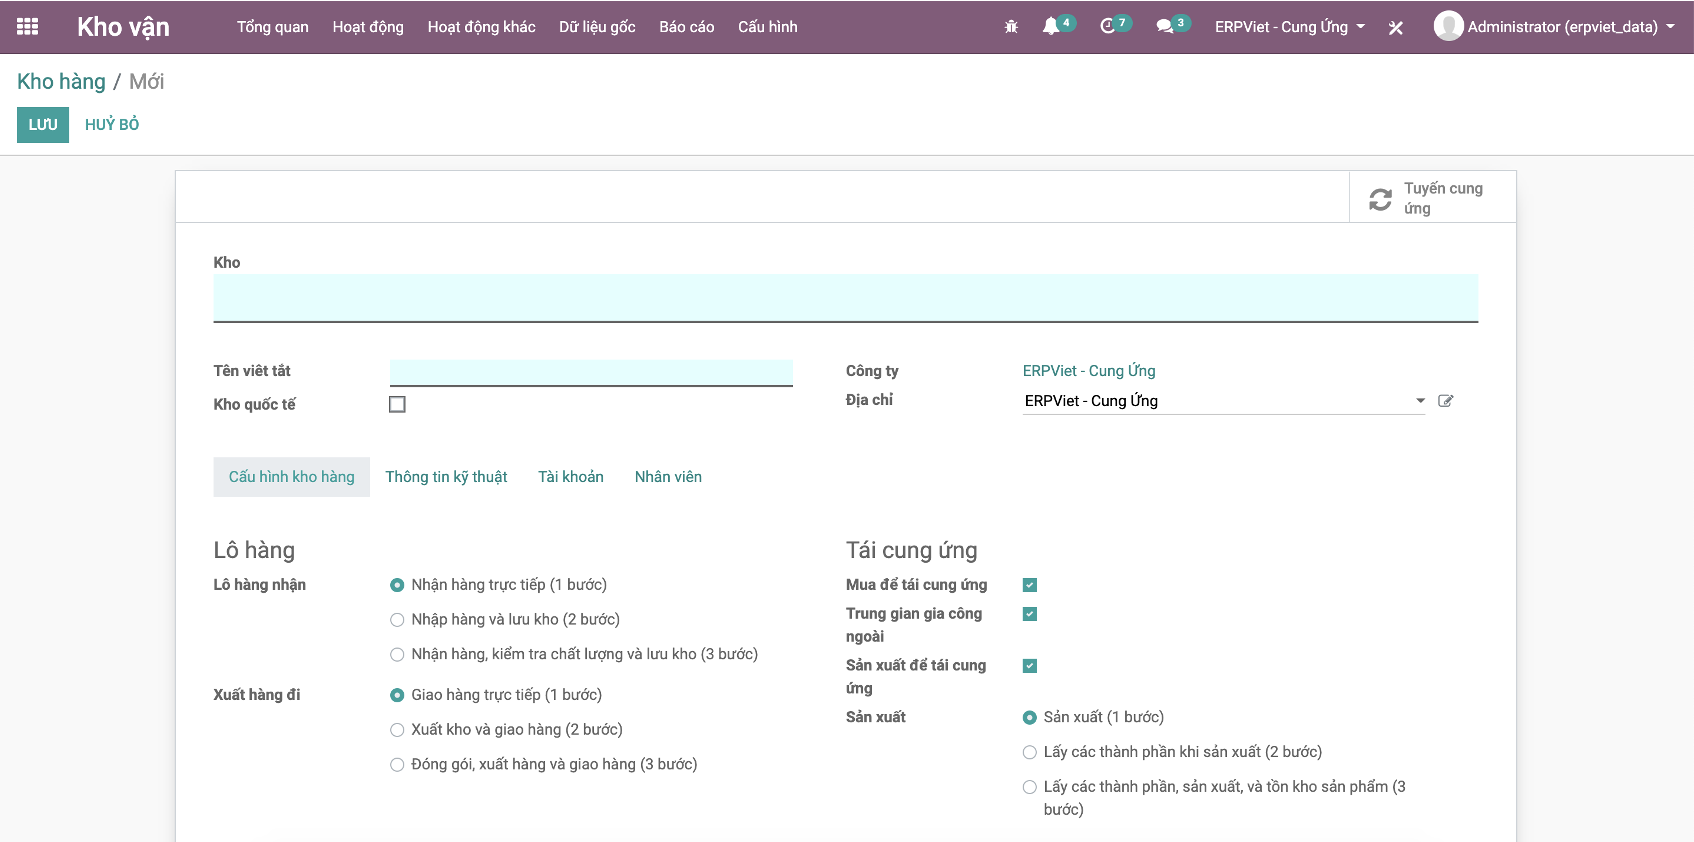Open the activities clock icon

point(1108,27)
